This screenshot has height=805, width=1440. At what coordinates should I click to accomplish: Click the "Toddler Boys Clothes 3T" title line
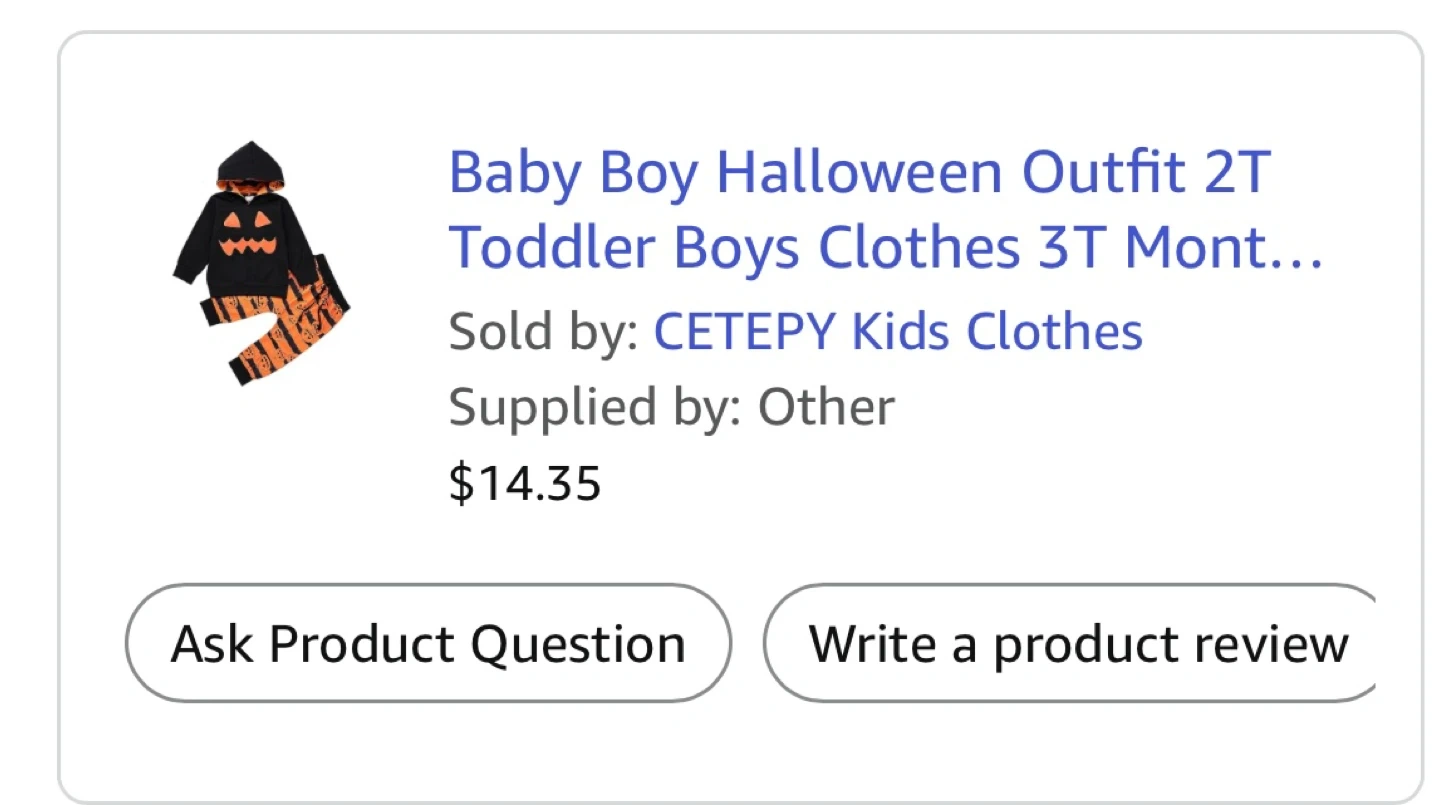tap(738, 248)
